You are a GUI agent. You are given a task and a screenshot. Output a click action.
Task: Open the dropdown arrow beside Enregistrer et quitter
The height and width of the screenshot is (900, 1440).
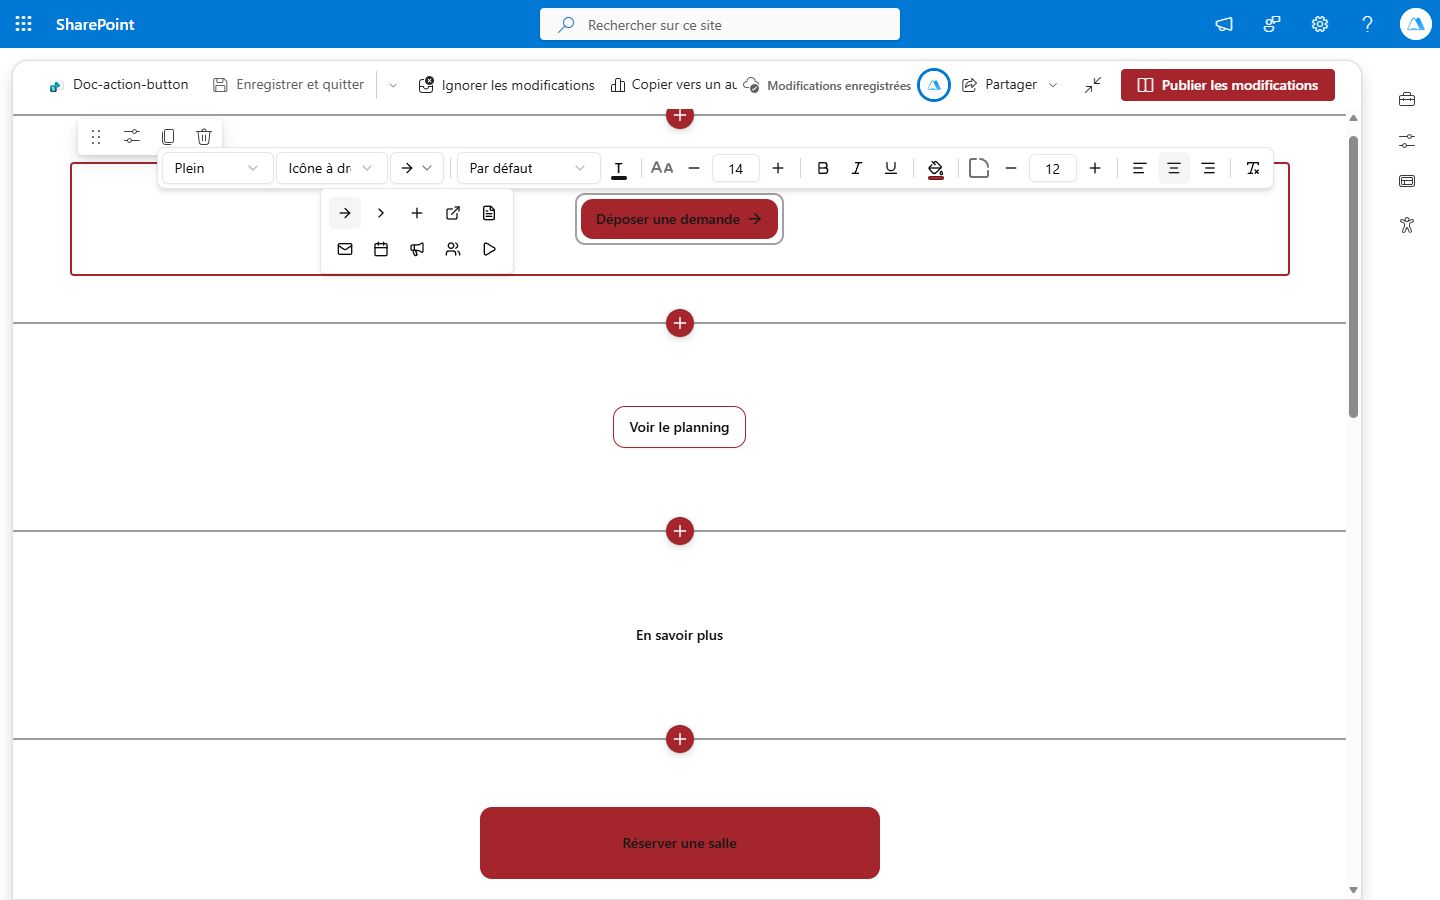tap(393, 85)
